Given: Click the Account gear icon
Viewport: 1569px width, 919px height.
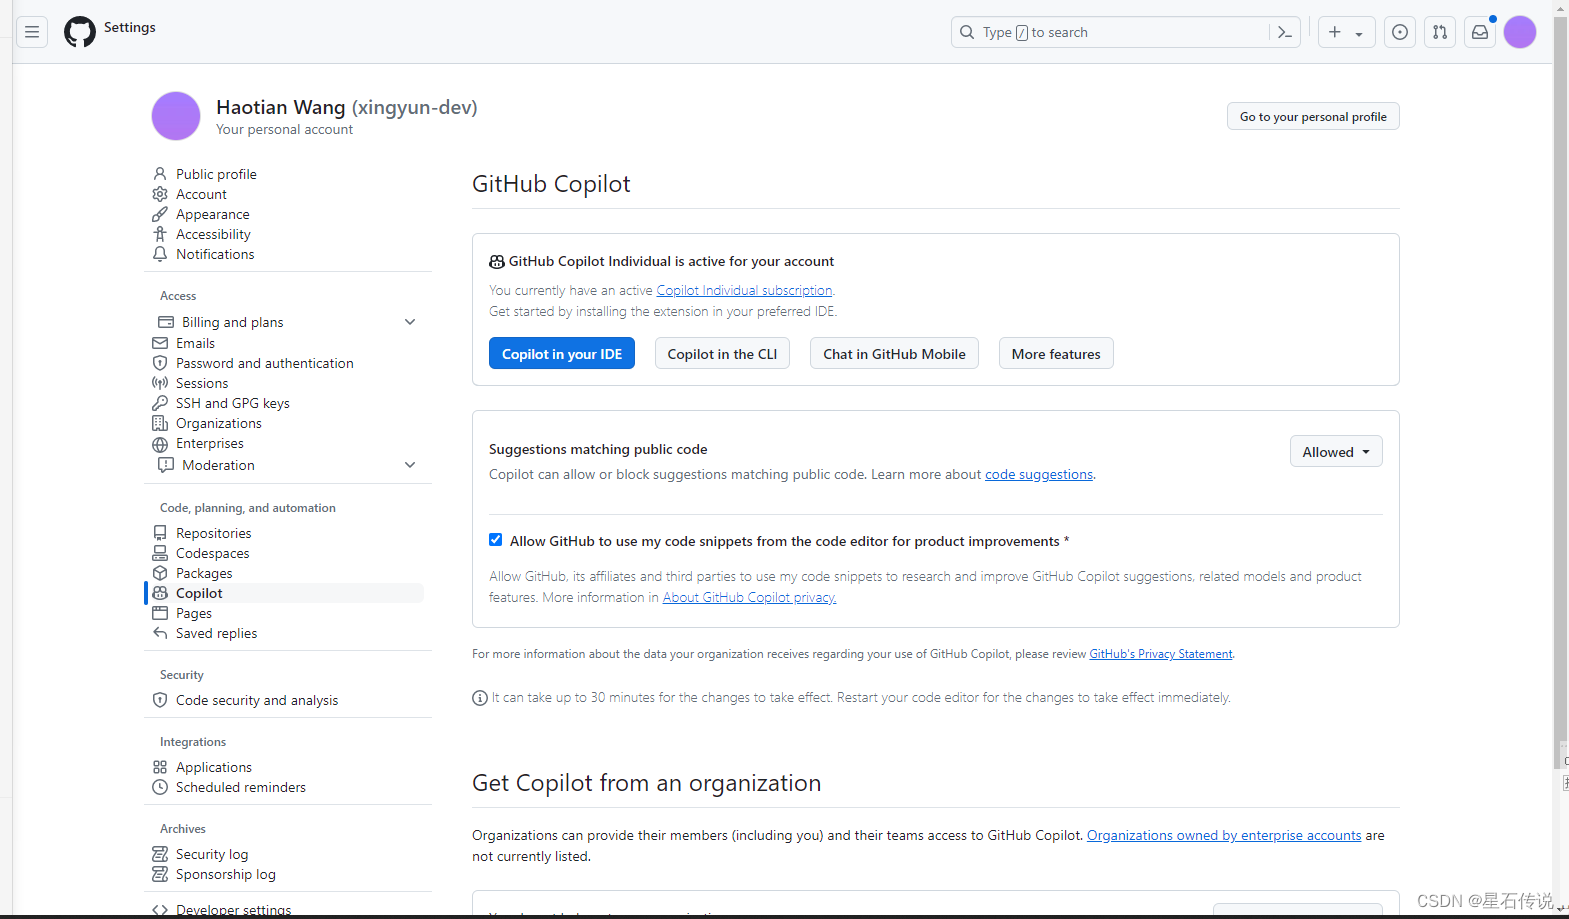Looking at the screenshot, I should point(160,194).
